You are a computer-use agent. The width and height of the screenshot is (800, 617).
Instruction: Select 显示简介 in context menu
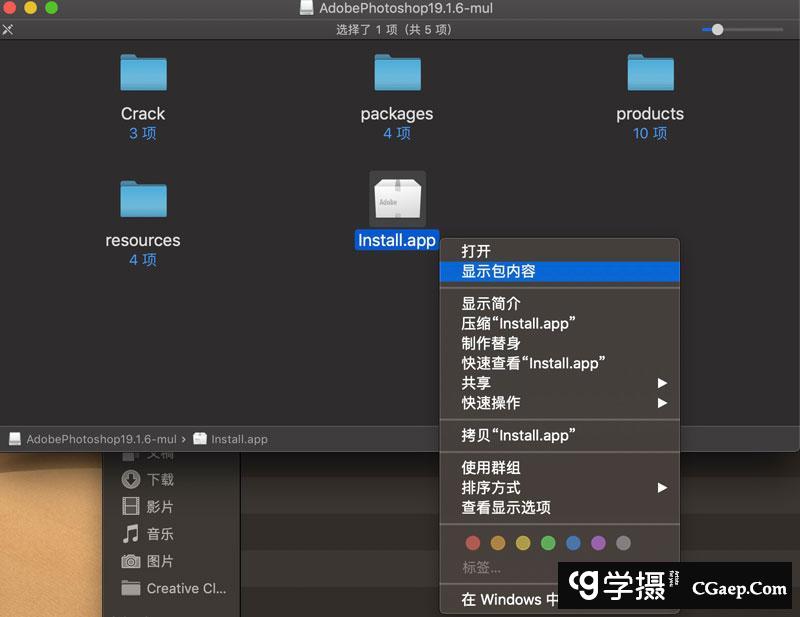pyautogui.click(x=491, y=303)
